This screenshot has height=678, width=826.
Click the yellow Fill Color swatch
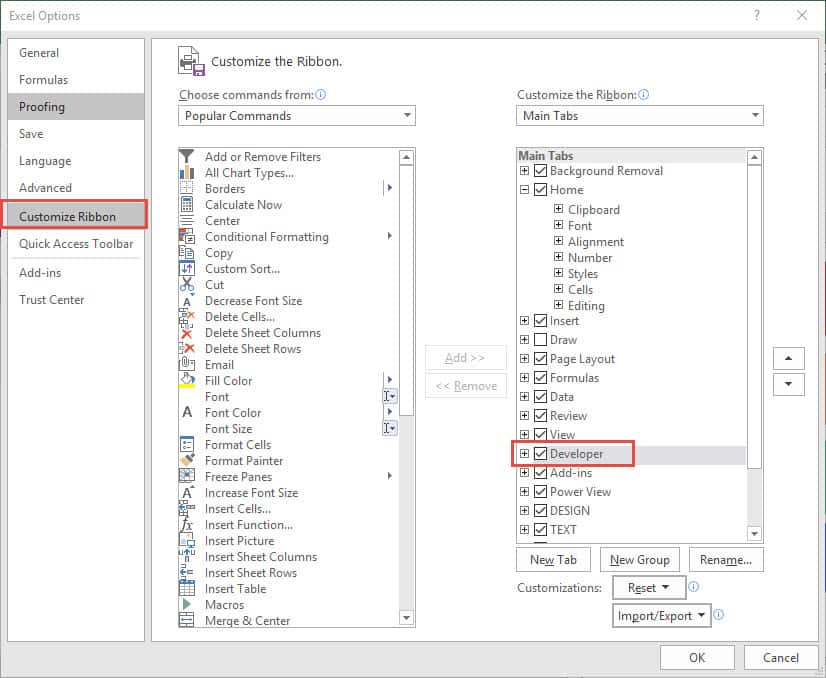click(187, 380)
